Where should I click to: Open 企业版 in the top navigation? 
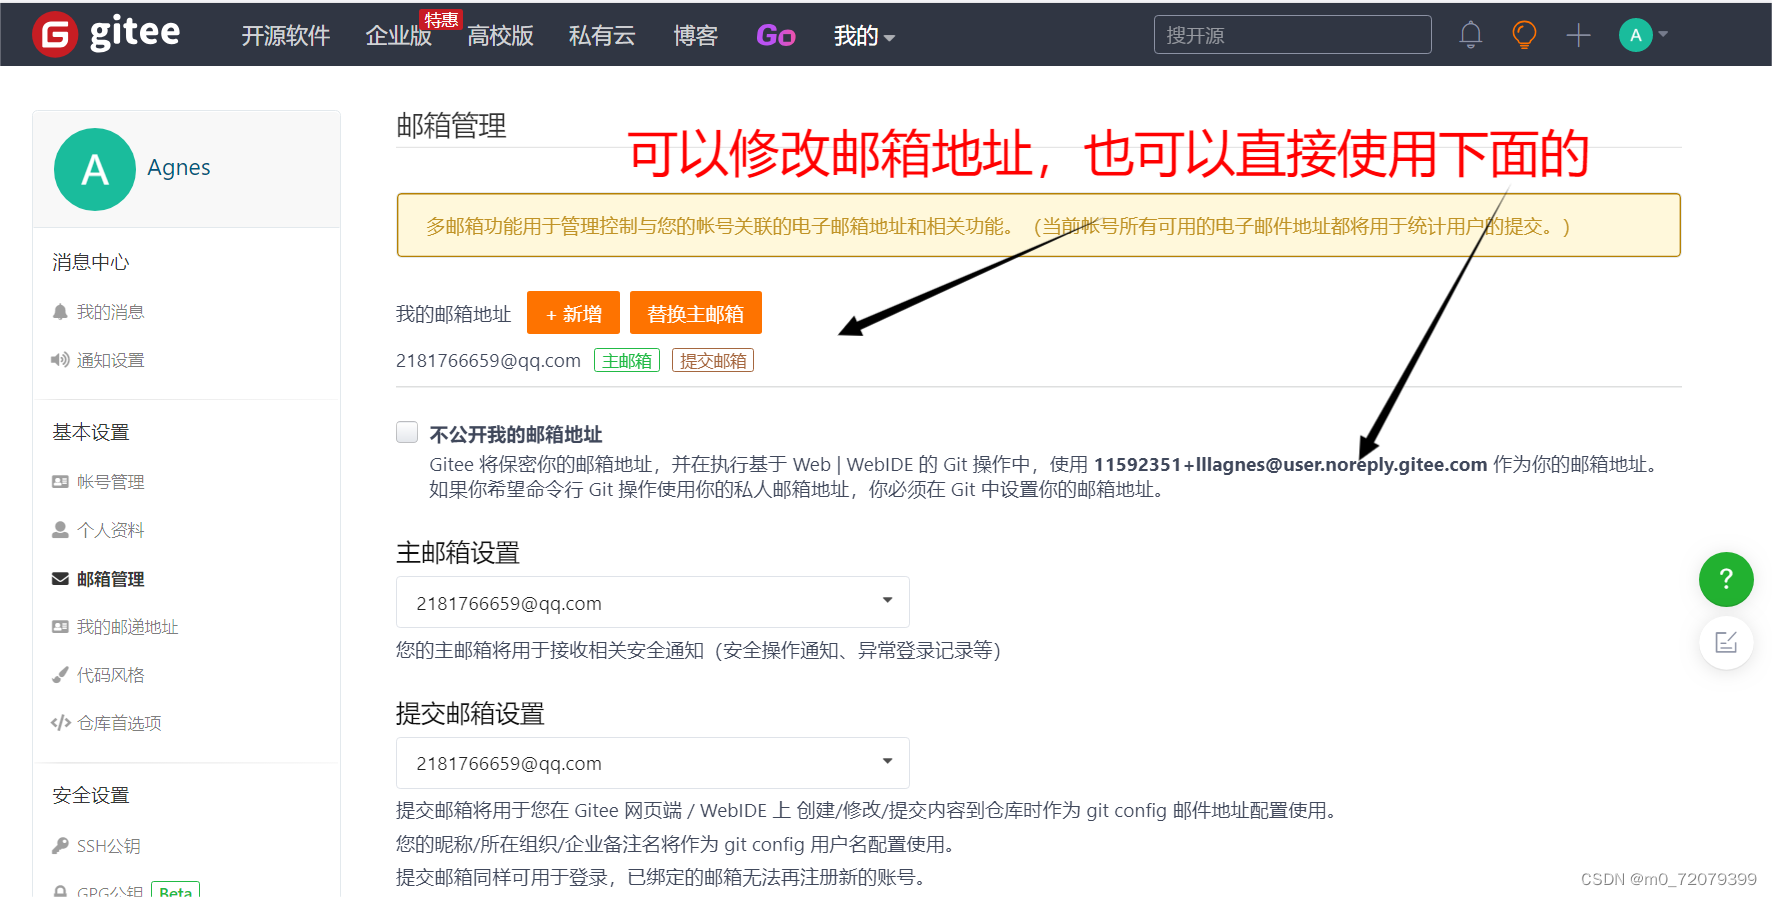[398, 36]
